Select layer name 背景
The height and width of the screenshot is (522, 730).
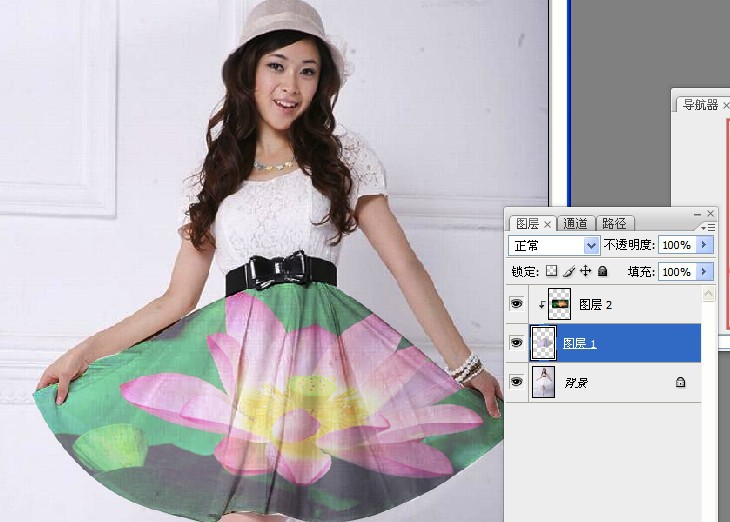point(576,383)
